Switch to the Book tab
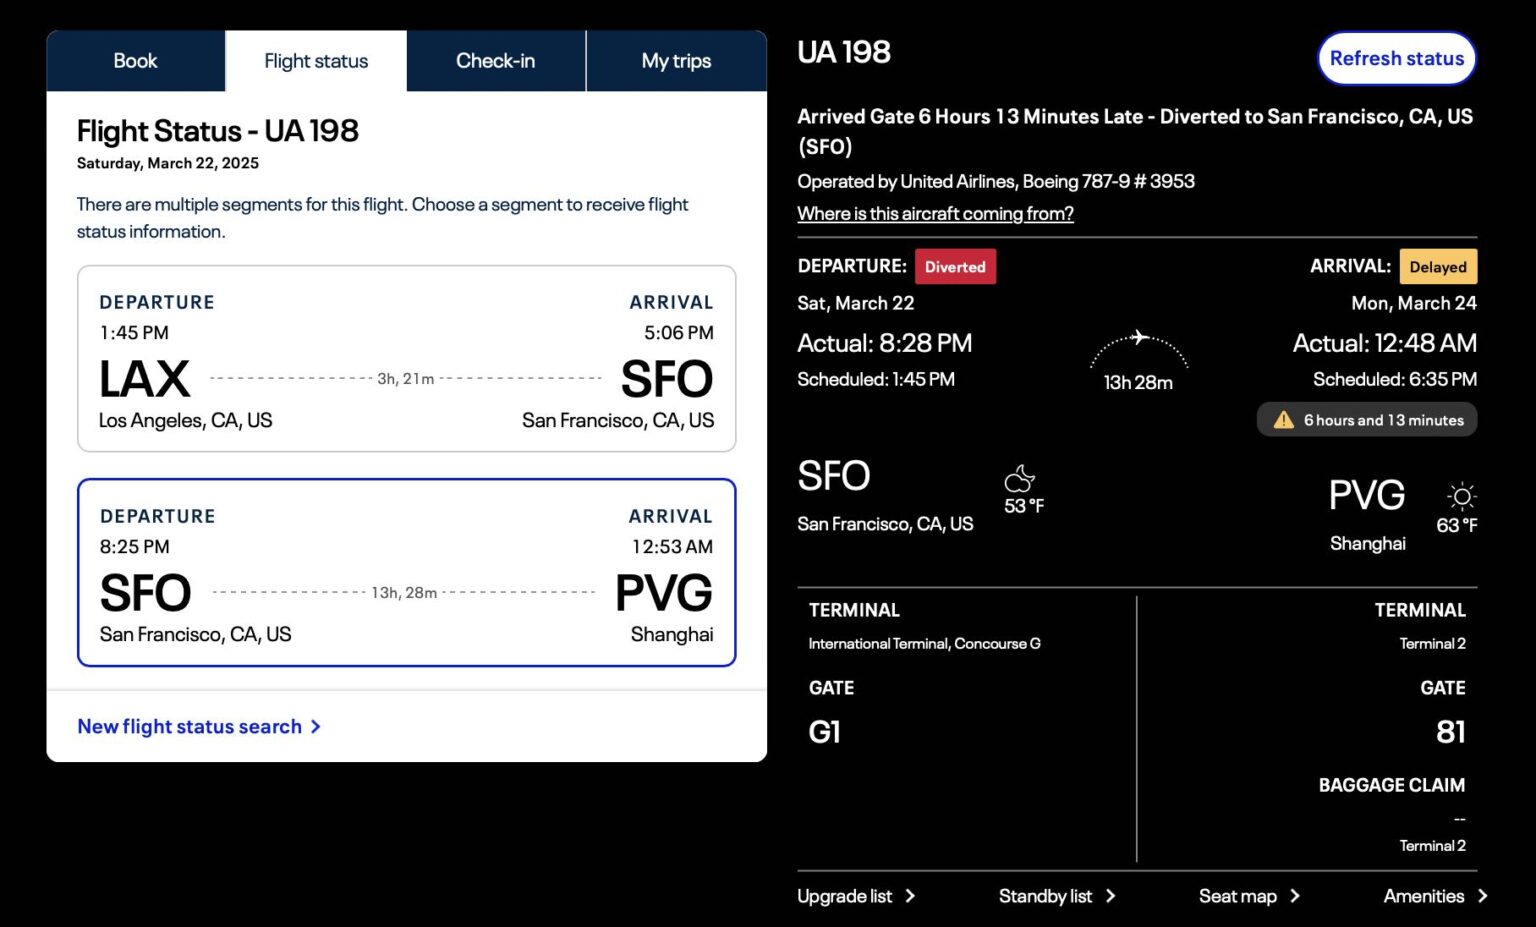Viewport: 1536px width, 927px height. coord(135,61)
